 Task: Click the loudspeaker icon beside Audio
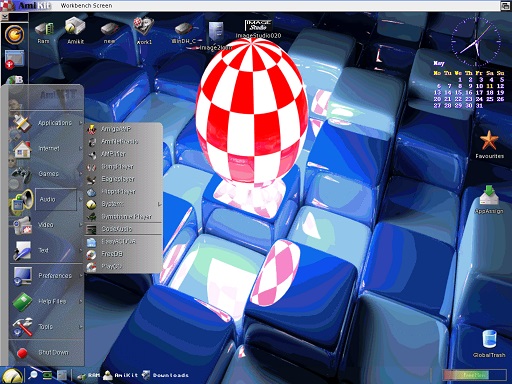pos(22,201)
